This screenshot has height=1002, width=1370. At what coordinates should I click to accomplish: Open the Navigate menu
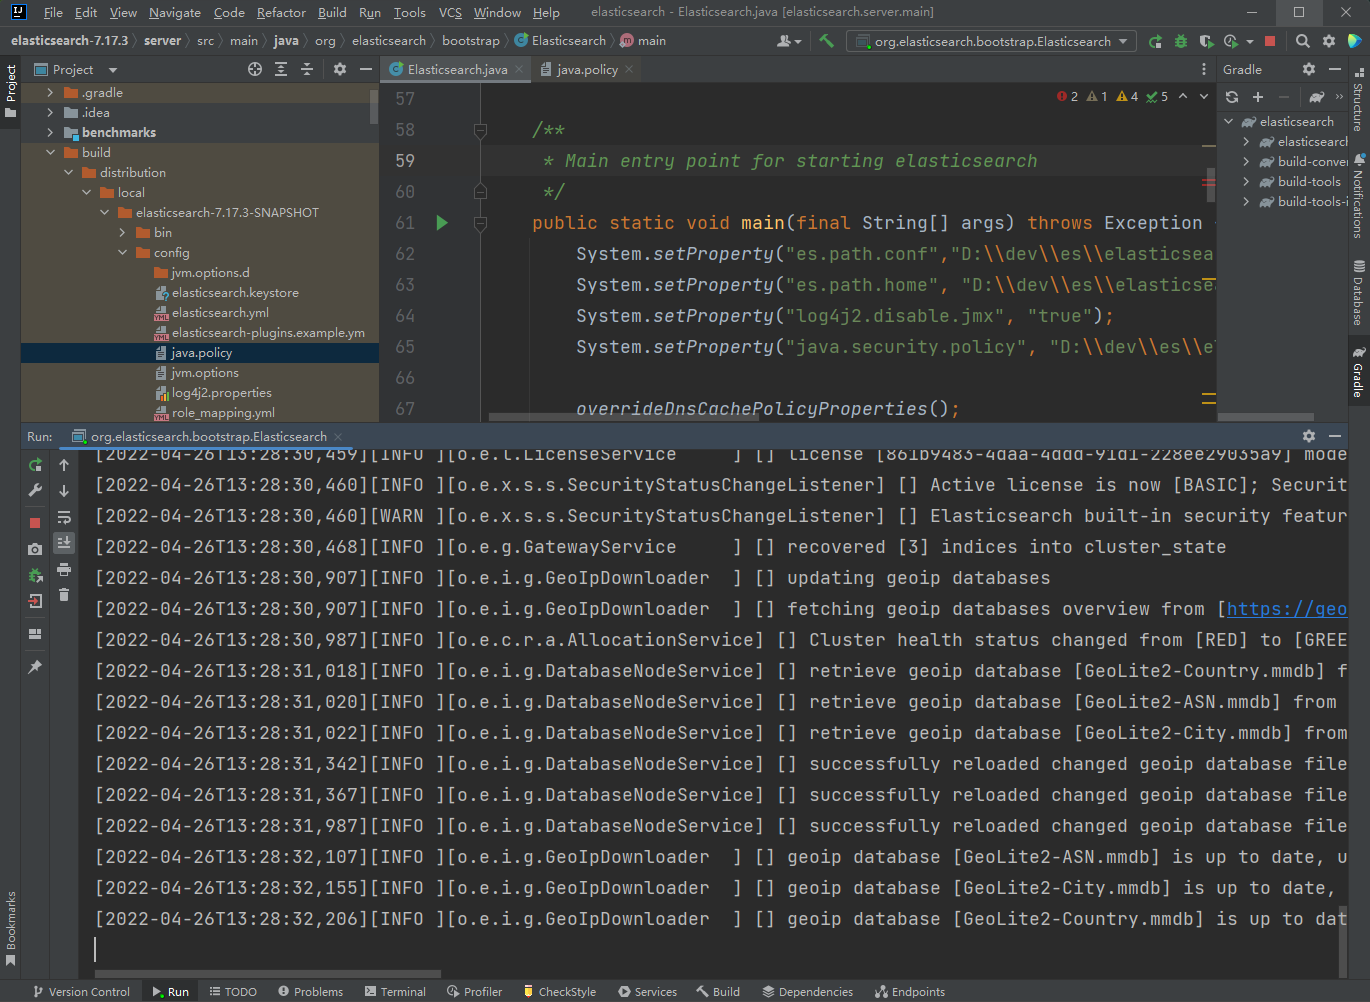point(175,13)
